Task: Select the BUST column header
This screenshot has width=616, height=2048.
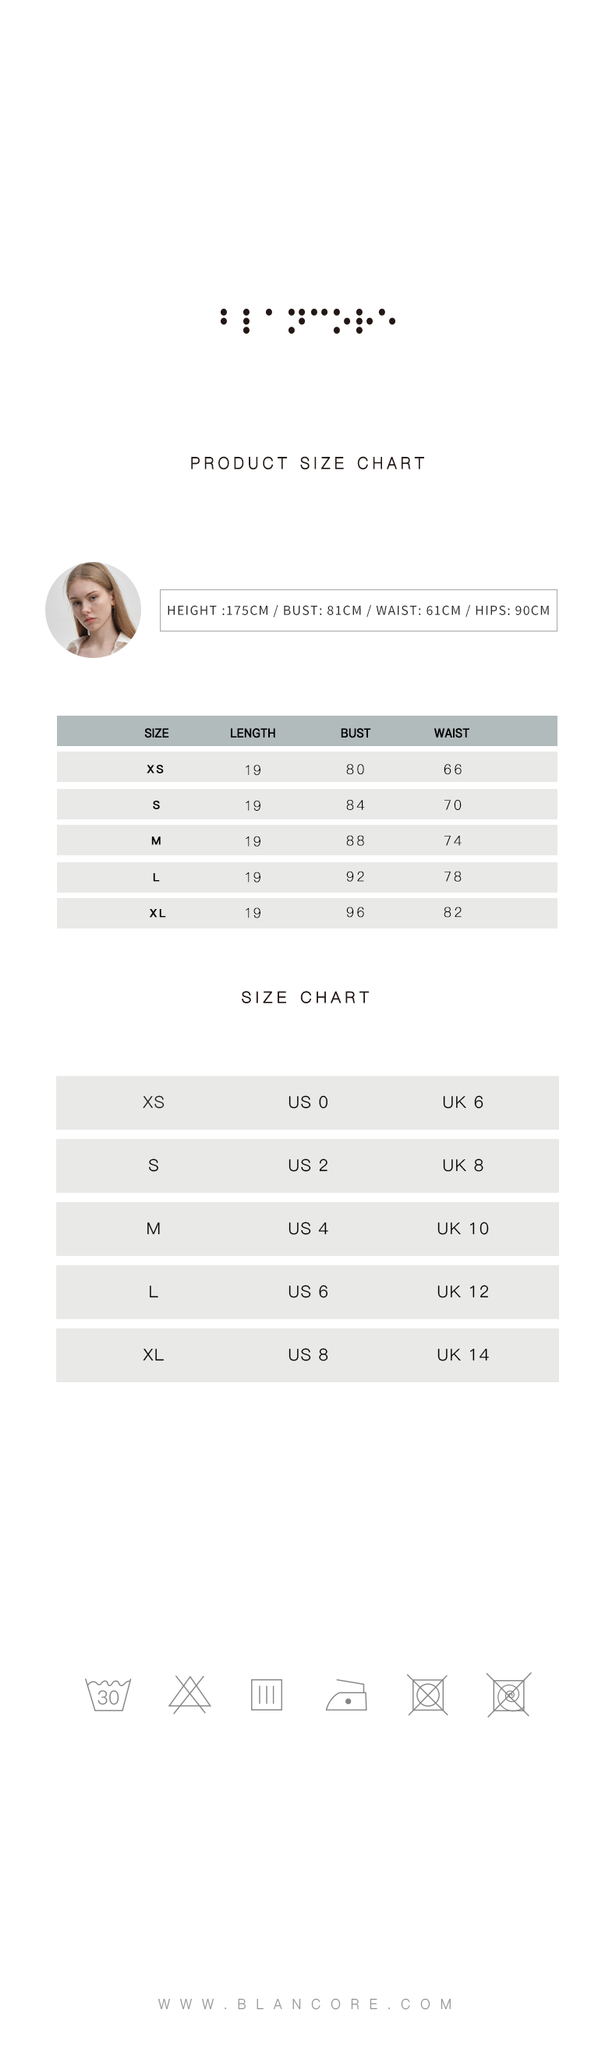Action: point(355,733)
